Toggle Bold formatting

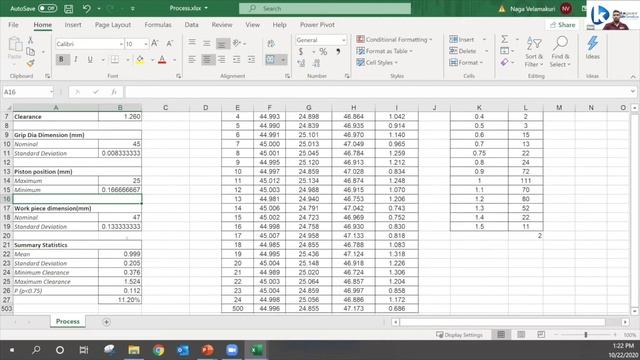coord(62,60)
